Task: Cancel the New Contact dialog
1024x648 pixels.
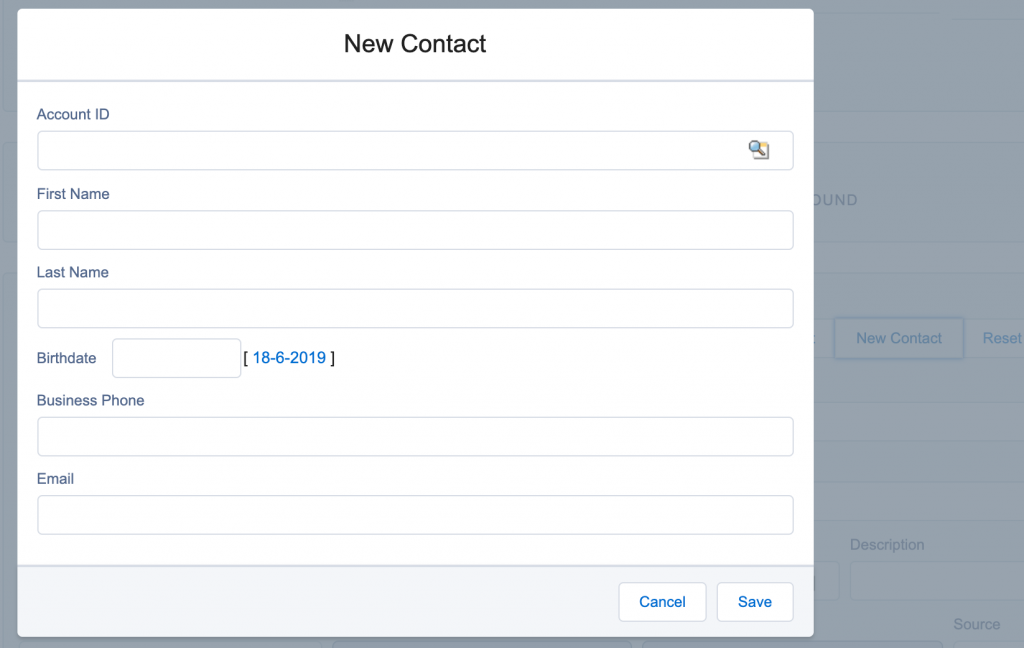Action: coord(662,601)
